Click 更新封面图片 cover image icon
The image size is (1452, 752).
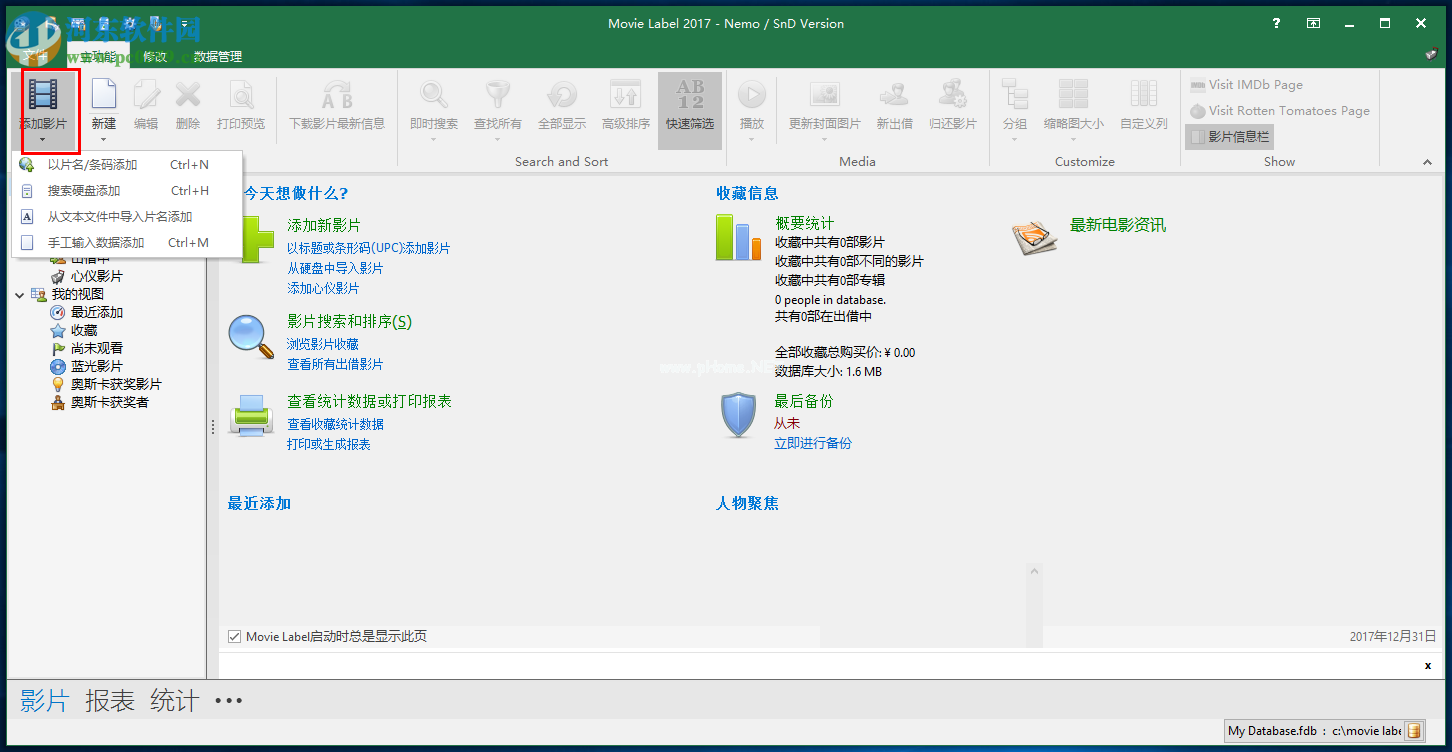tap(824, 95)
